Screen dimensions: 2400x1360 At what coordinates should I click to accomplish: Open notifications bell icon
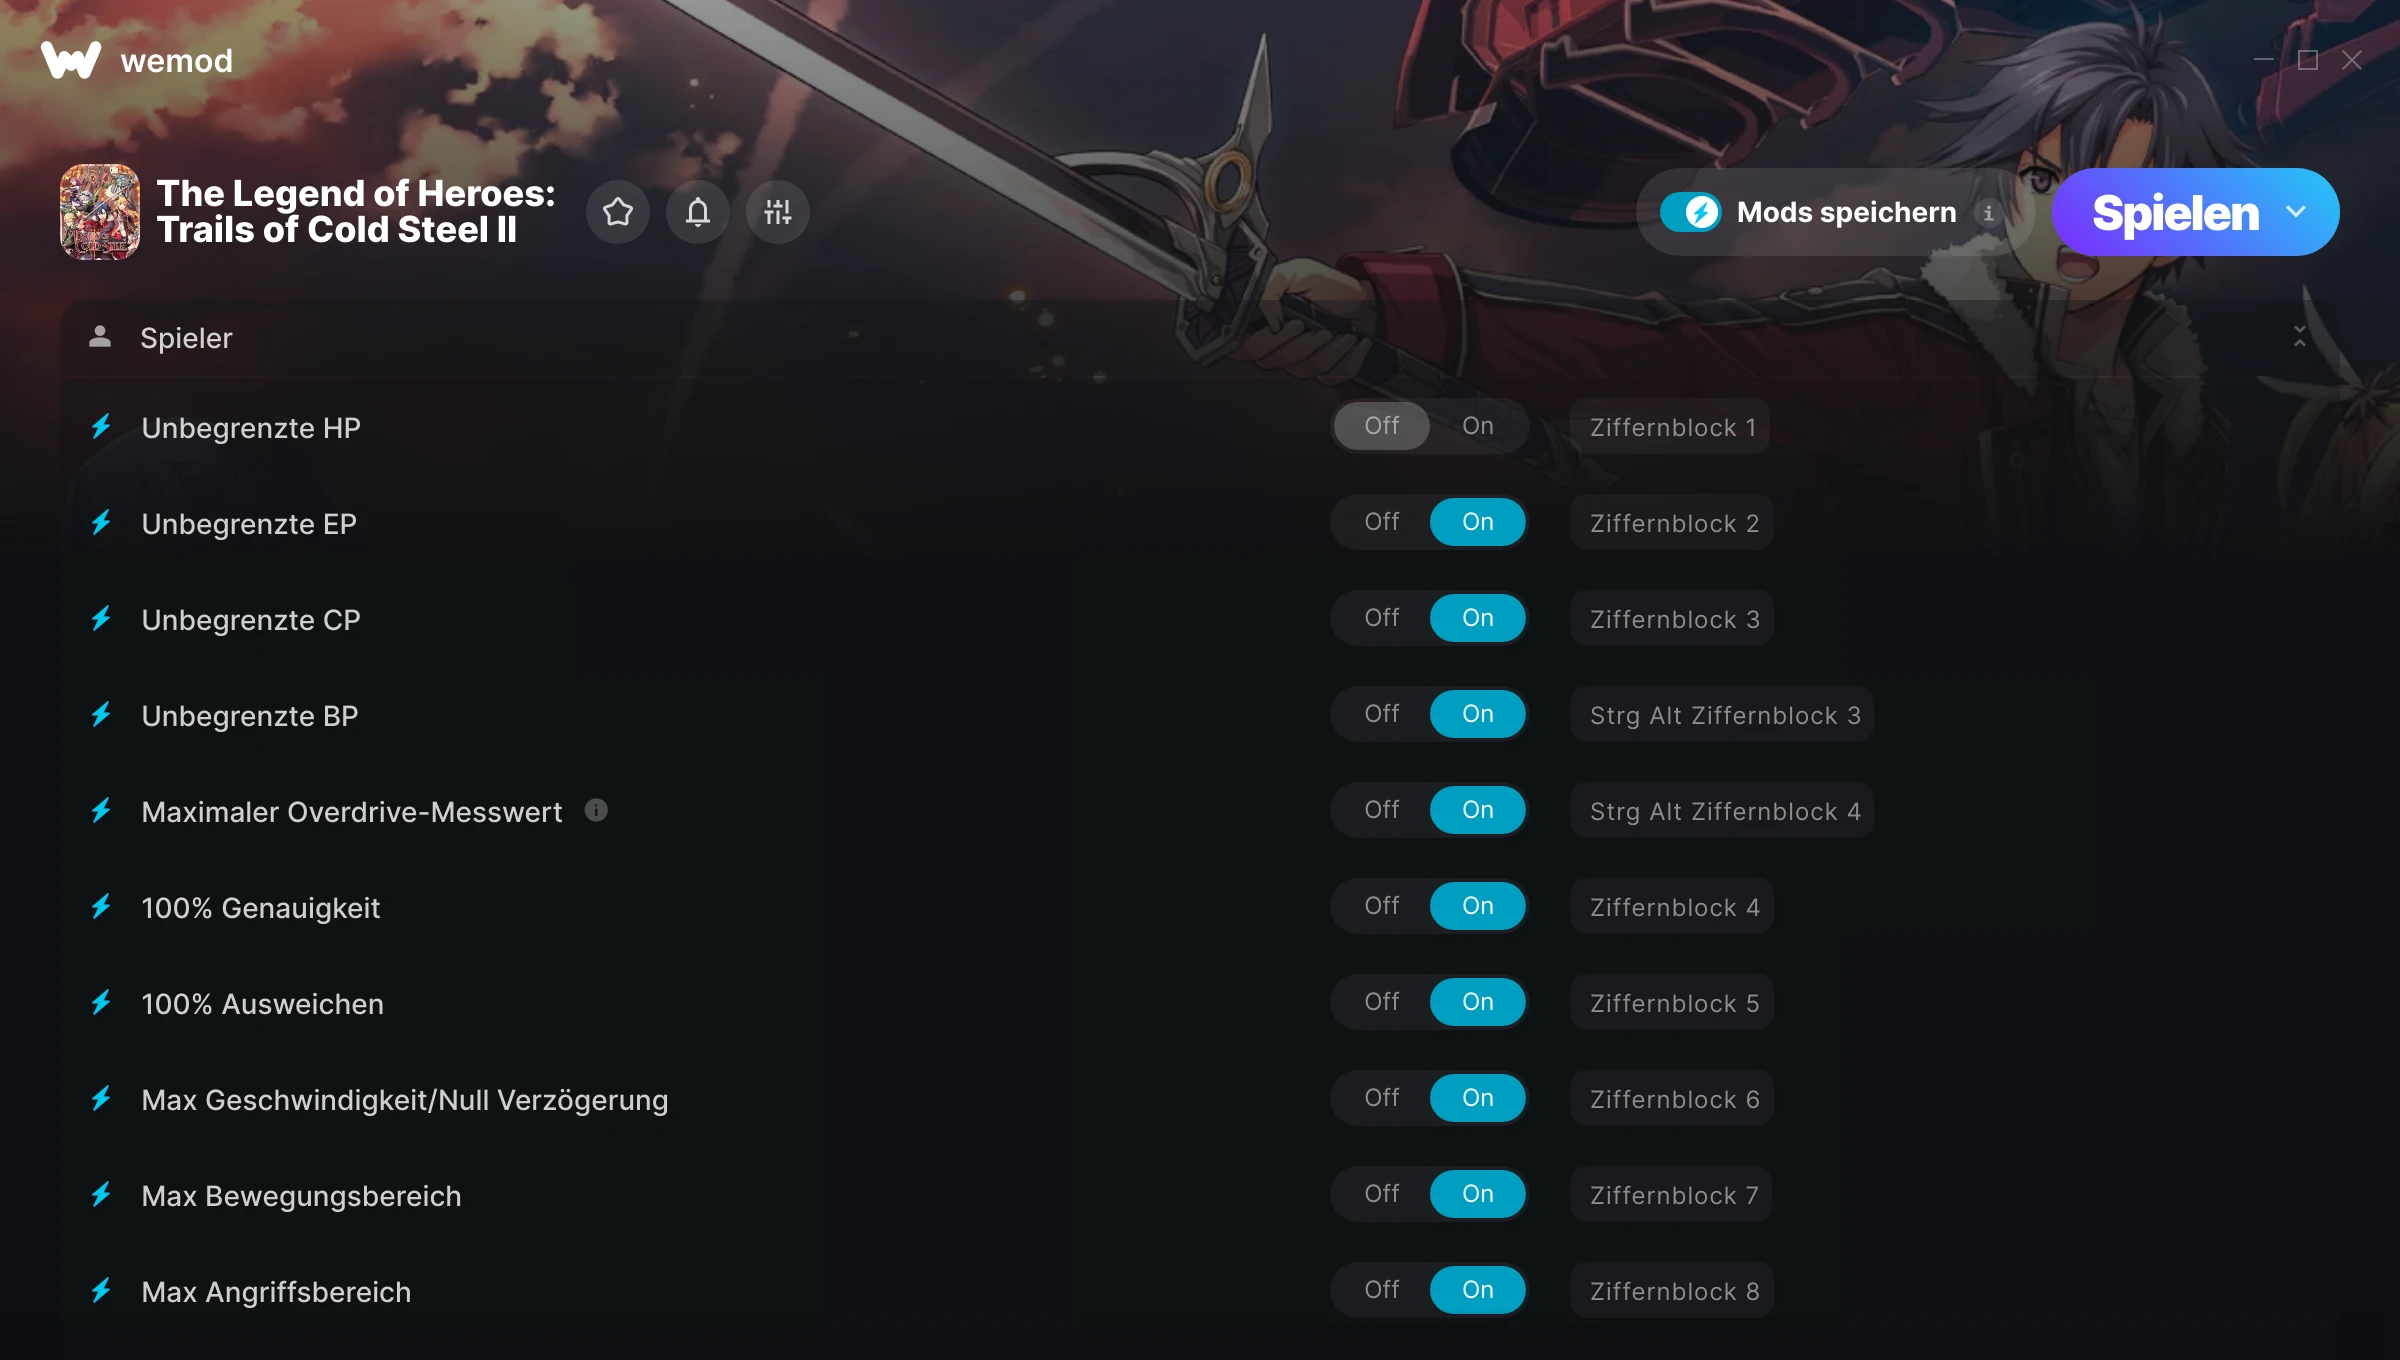tap(698, 212)
